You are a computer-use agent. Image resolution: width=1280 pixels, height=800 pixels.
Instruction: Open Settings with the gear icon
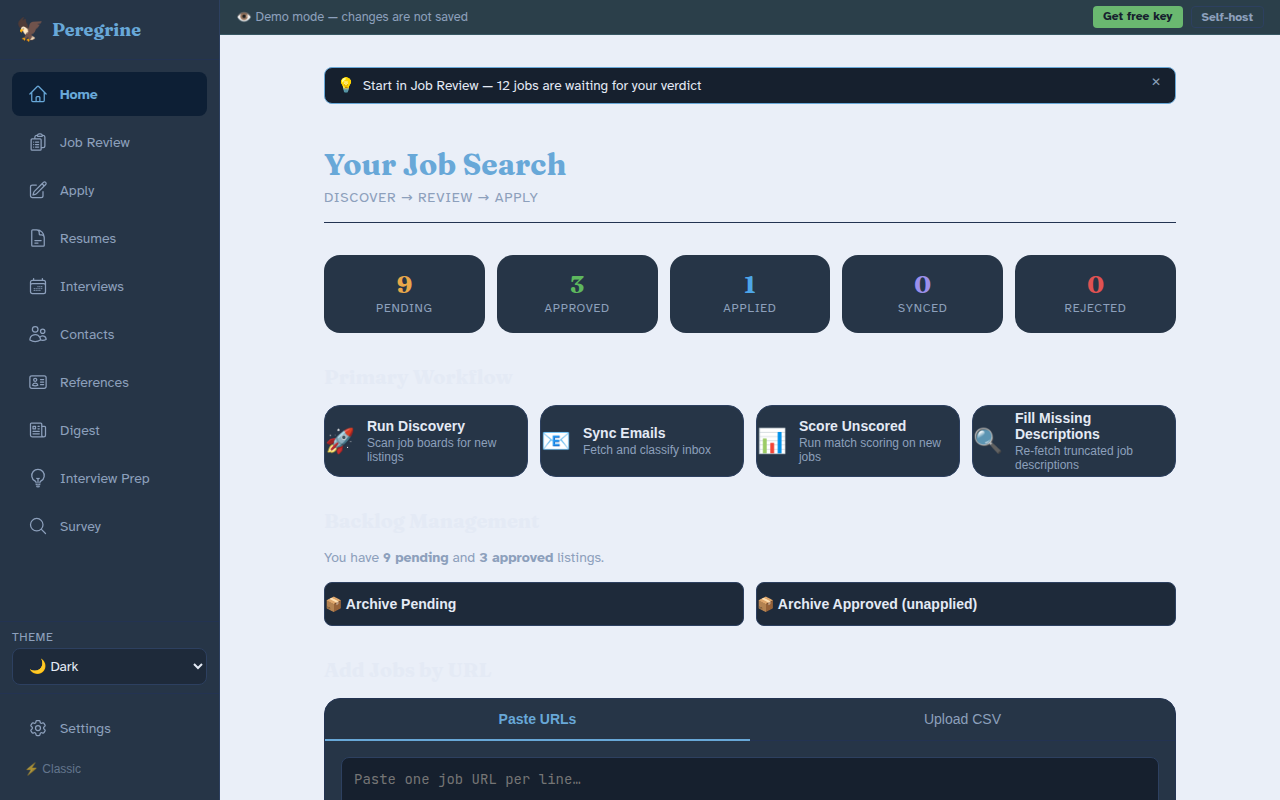click(38, 728)
